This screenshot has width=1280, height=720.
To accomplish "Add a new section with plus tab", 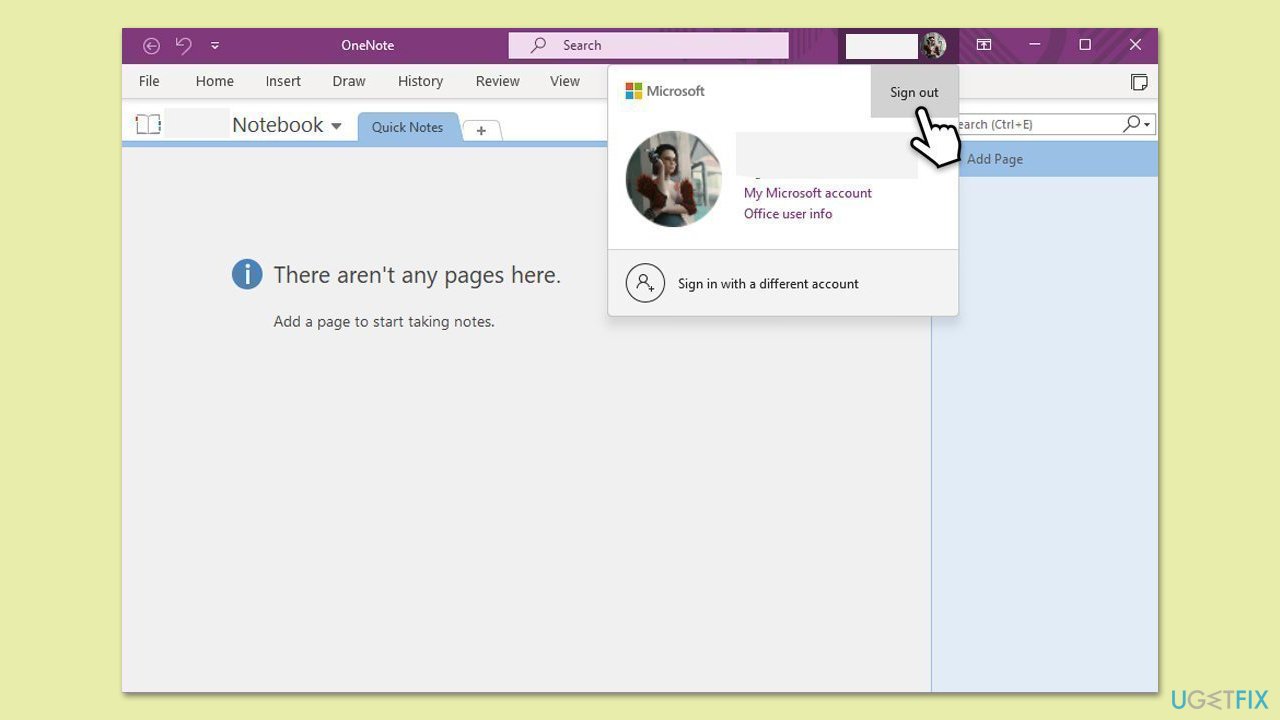I will click(x=481, y=131).
